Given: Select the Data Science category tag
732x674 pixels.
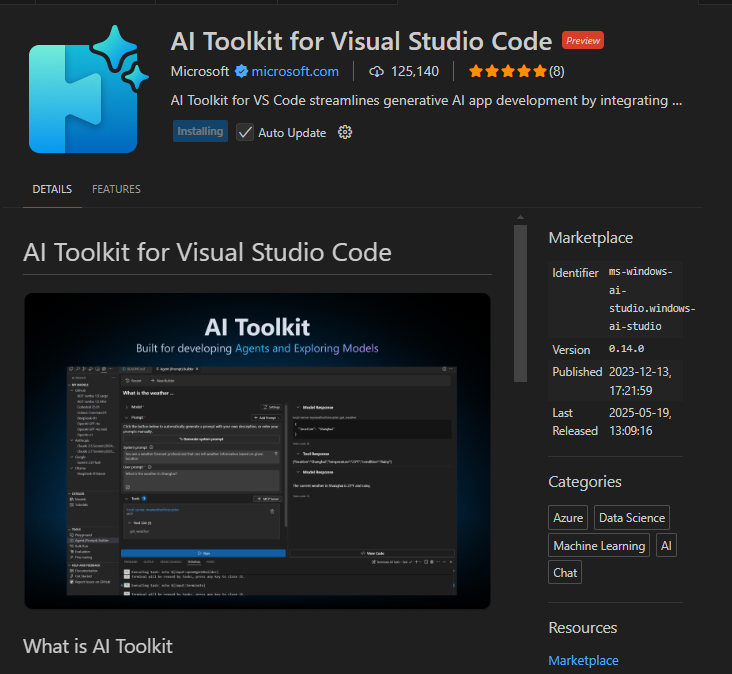Looking at the screenshot, I should pos(632,518).
